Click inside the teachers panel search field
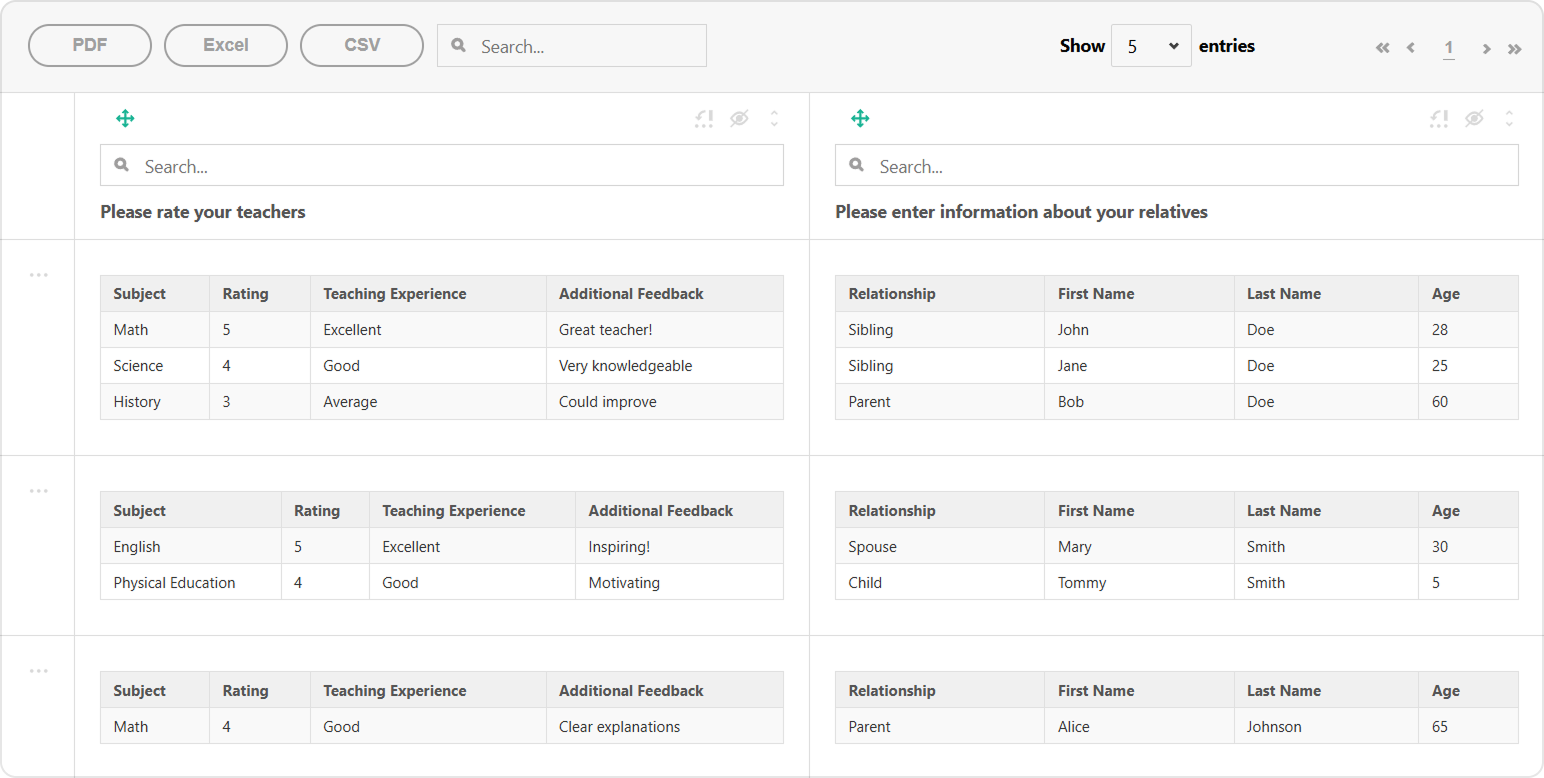Viewport: 1544px width, 778px height. coord(441,165)
